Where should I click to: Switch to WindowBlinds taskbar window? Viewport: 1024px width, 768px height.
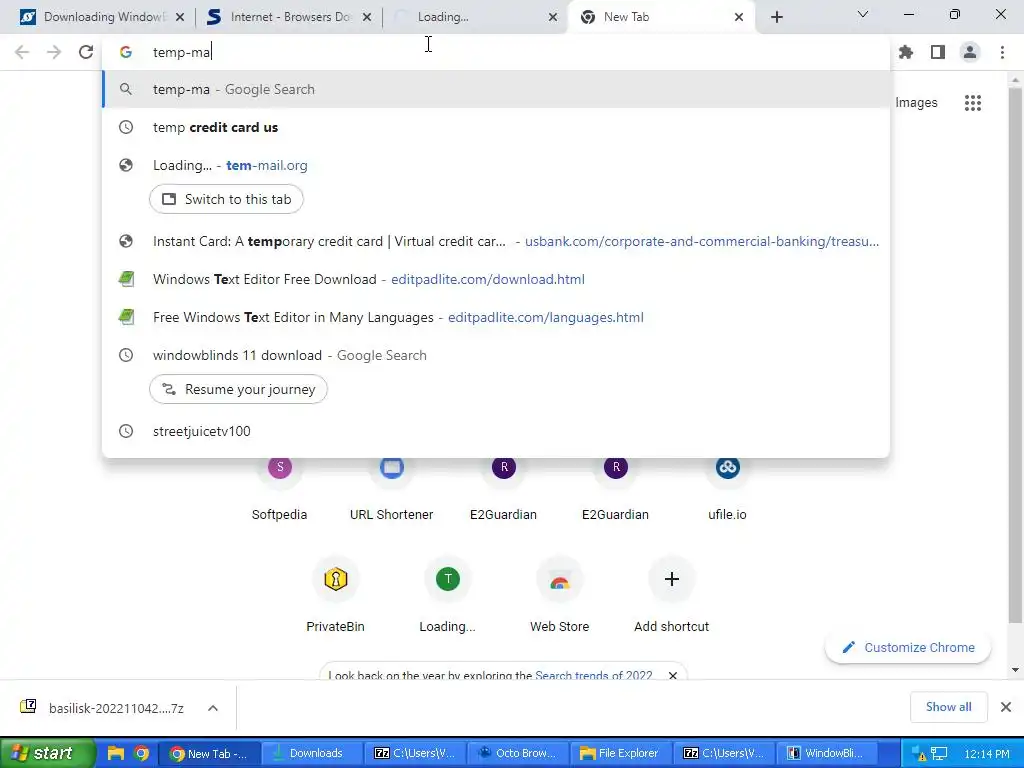(x=827, y=753)
